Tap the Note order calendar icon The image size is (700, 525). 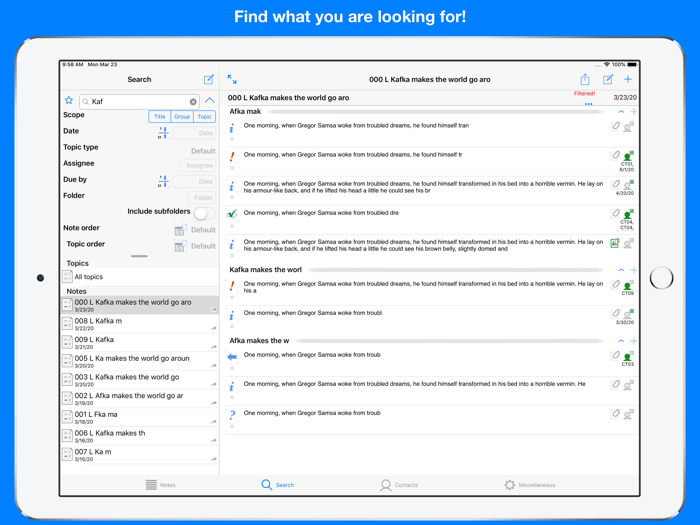click(179, 230)
